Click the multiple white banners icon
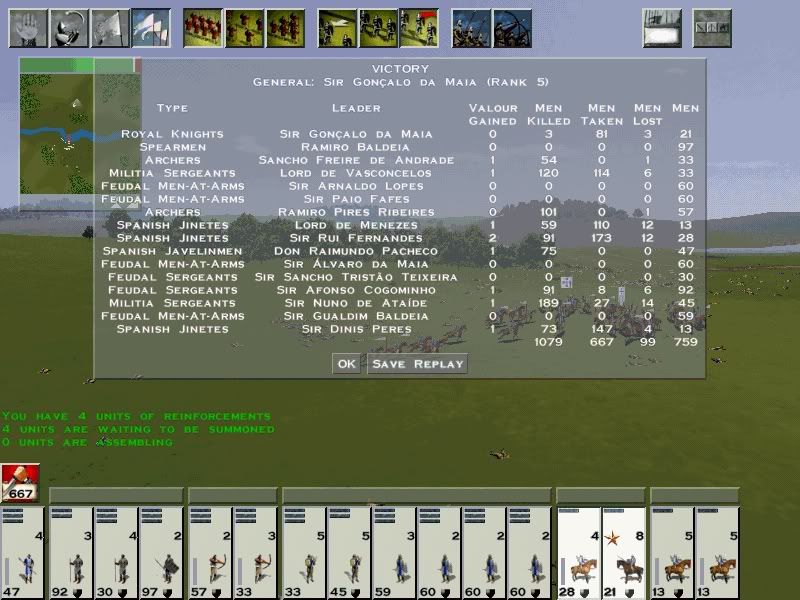800x600 pixels. click(x=151, y=29)
